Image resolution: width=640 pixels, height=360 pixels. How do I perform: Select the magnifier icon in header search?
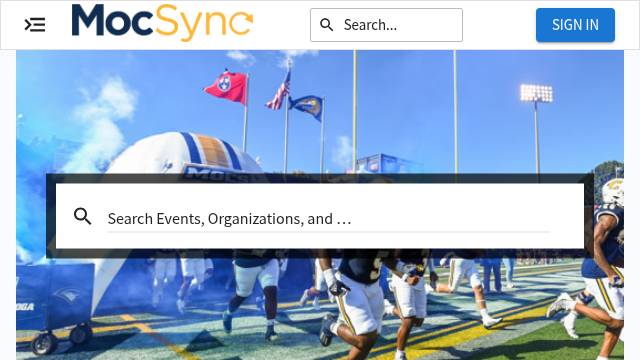327,25
